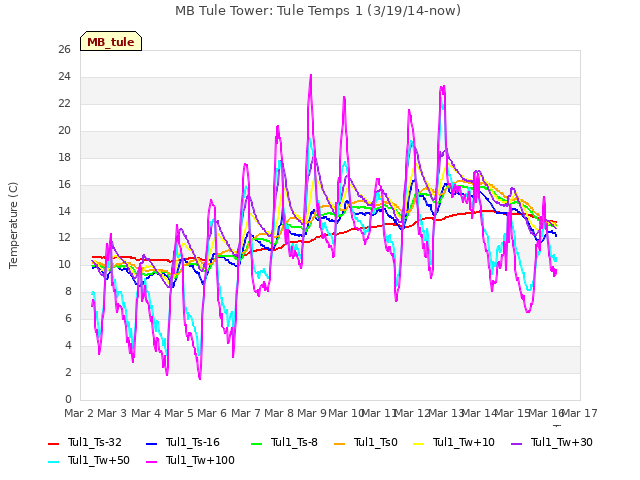Click the green Tul1_Ts-8 legend swatch

[257, 443]
